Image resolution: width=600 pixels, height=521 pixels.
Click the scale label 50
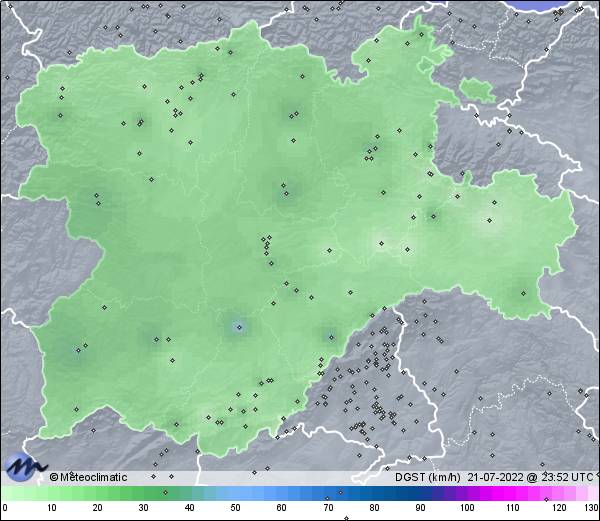236,508
